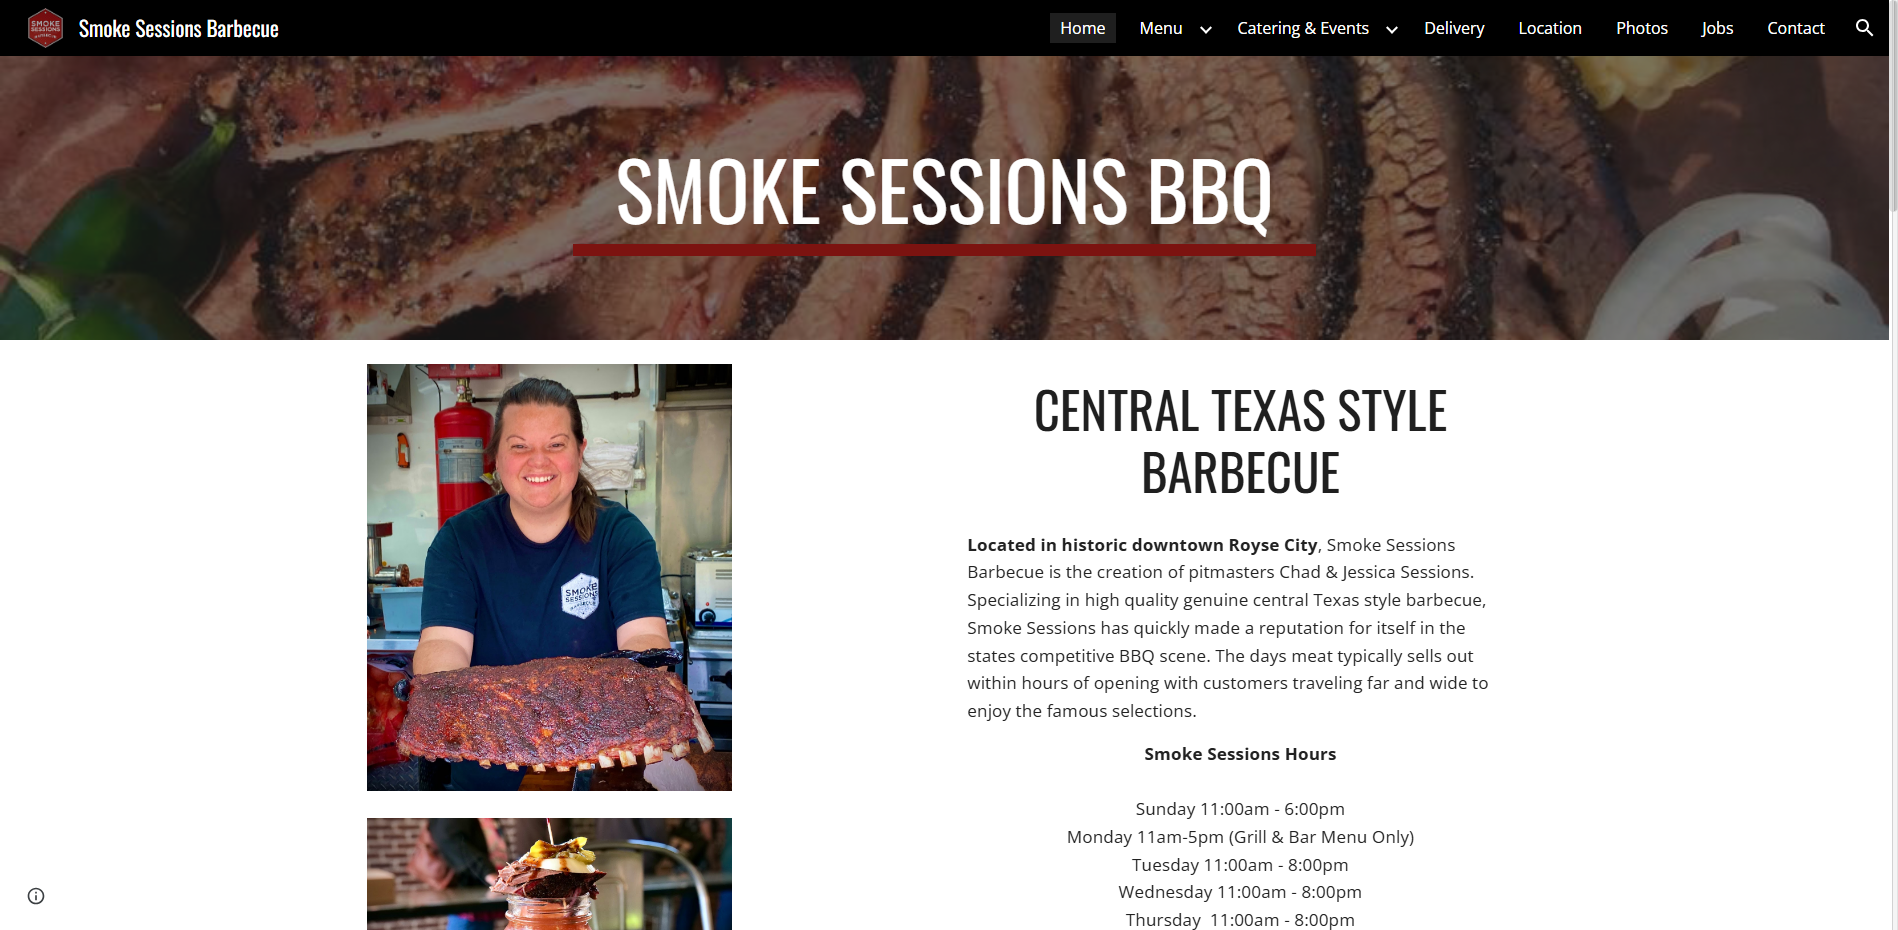Navigate to the Delivery page
The width and height of the screenshot is (1898, 930).
click(x=1454, y=28)
